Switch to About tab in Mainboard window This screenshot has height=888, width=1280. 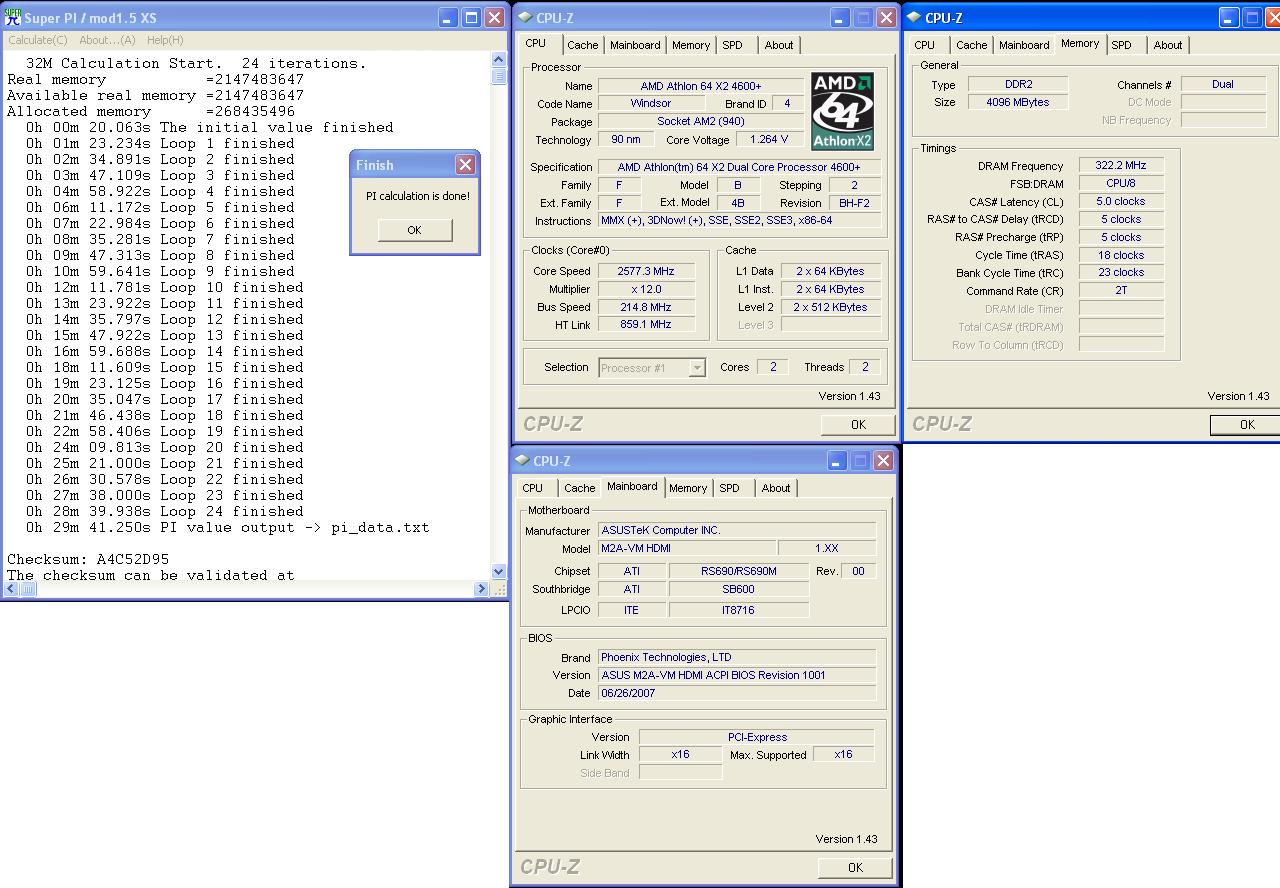(776, 488)
